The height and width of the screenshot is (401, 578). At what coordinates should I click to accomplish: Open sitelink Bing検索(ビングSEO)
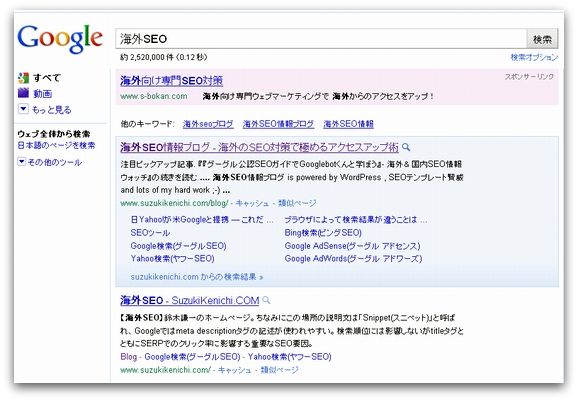point(323,233)
